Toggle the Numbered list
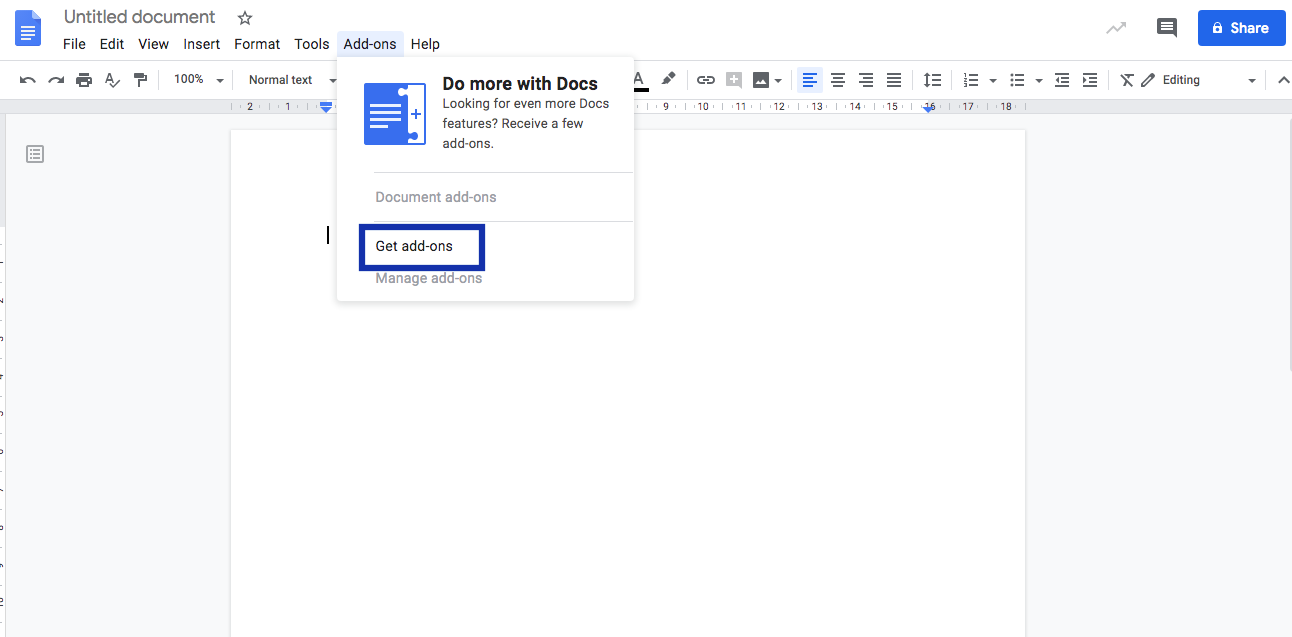 click(x=970, y=80)
